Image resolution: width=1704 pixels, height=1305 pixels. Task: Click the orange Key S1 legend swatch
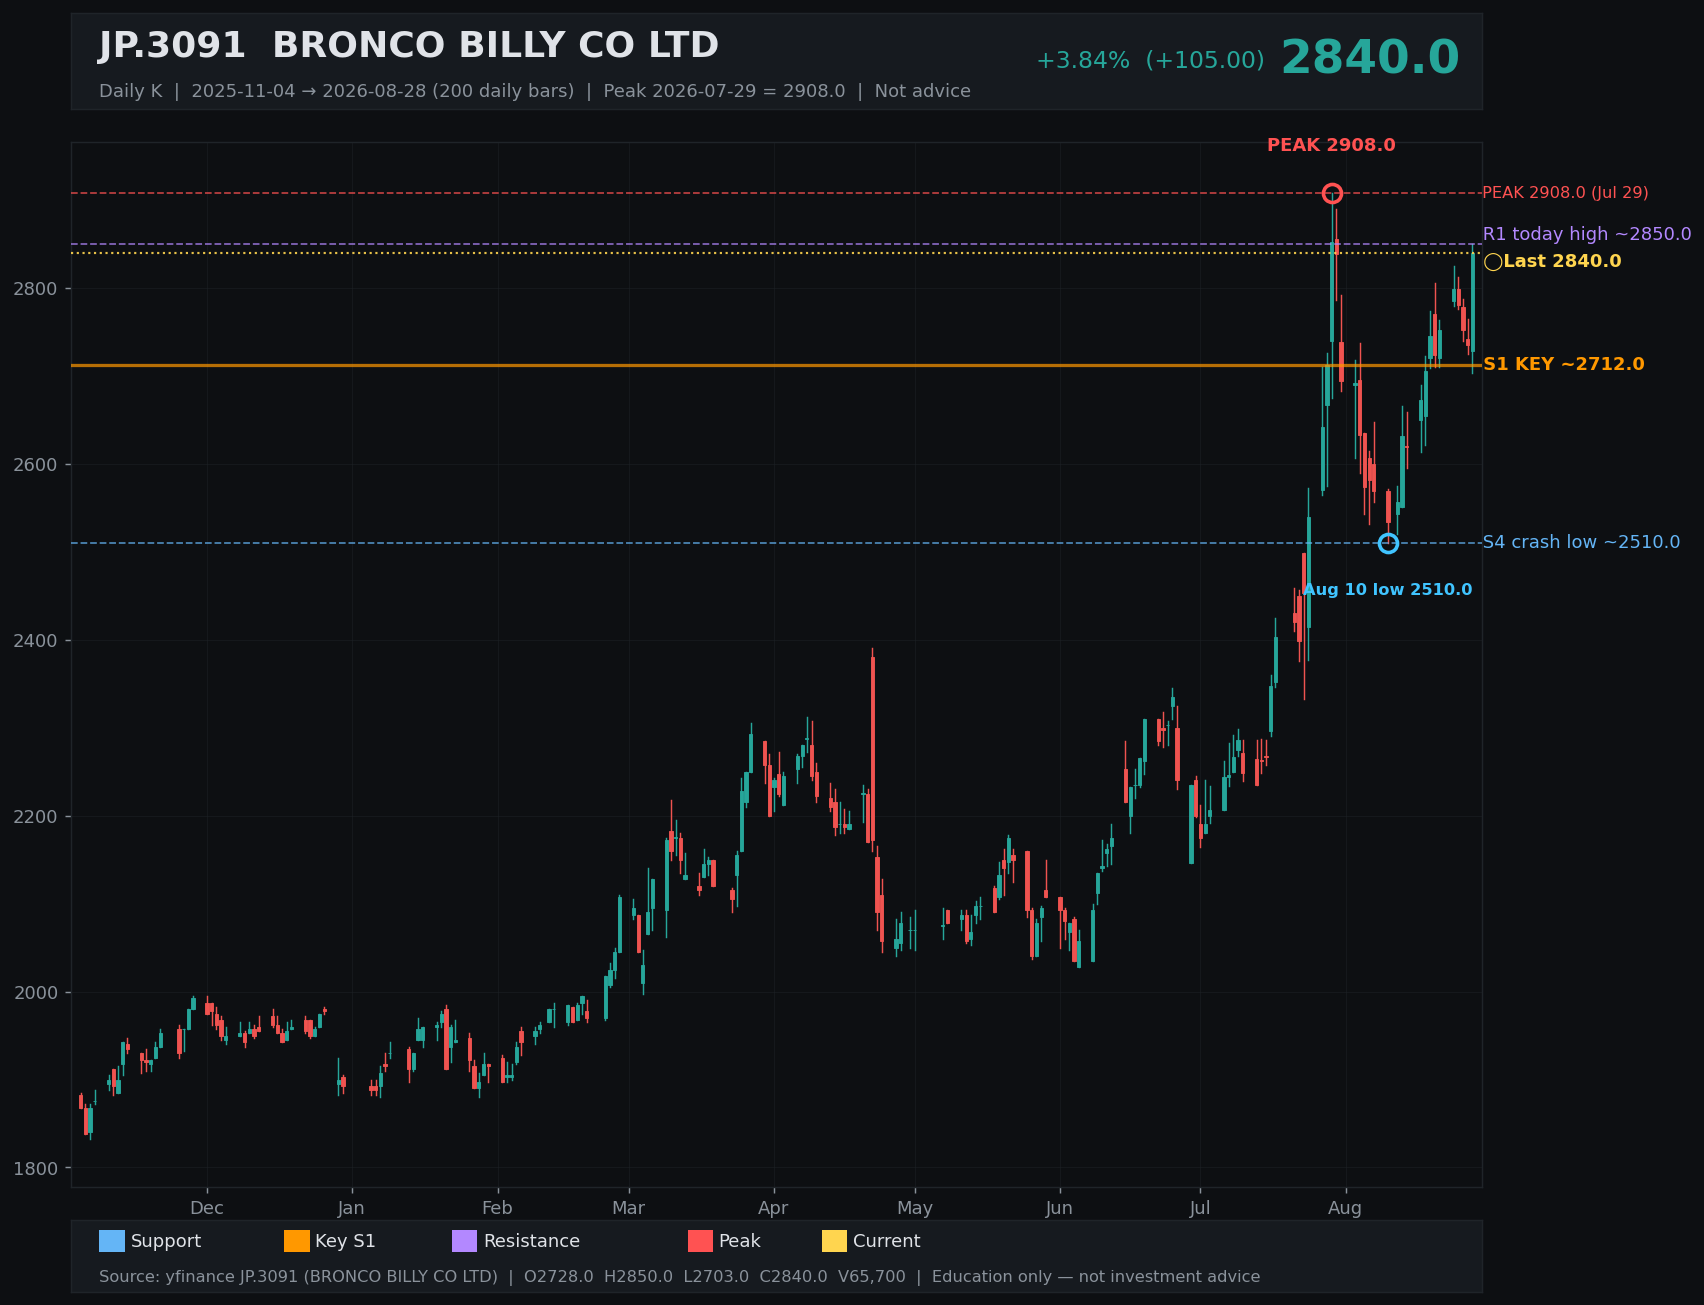[x=297, y=1241]
